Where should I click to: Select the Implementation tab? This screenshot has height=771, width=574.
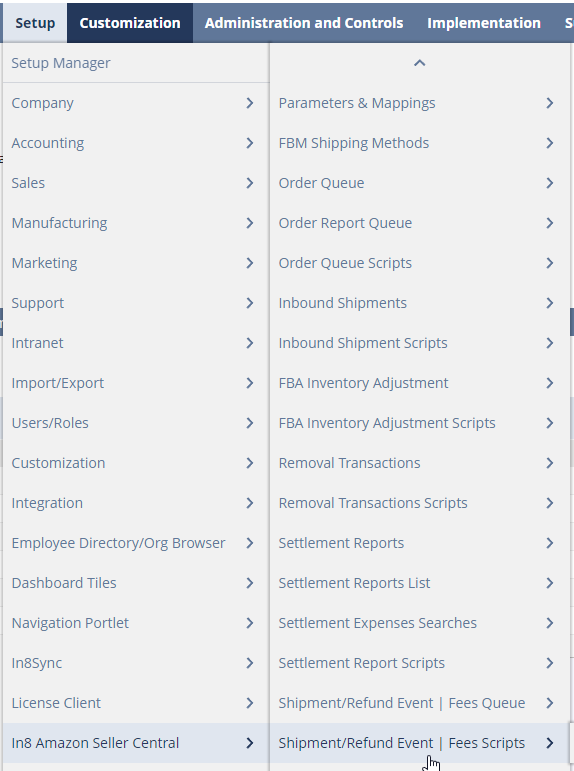point(484,23)
